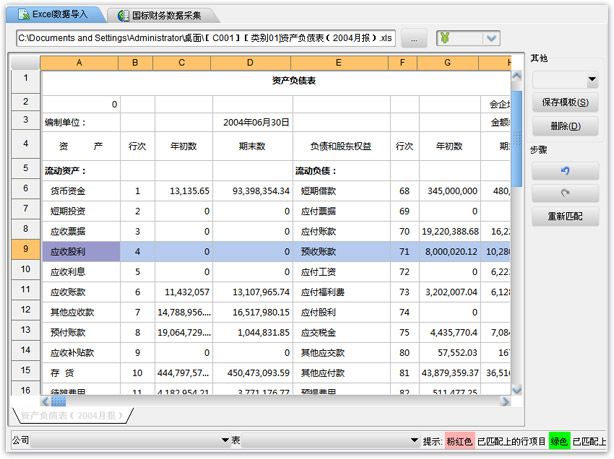Click the 2004年06月30日 date cell
Screen dimensions: 614x459
pos(253,122)
